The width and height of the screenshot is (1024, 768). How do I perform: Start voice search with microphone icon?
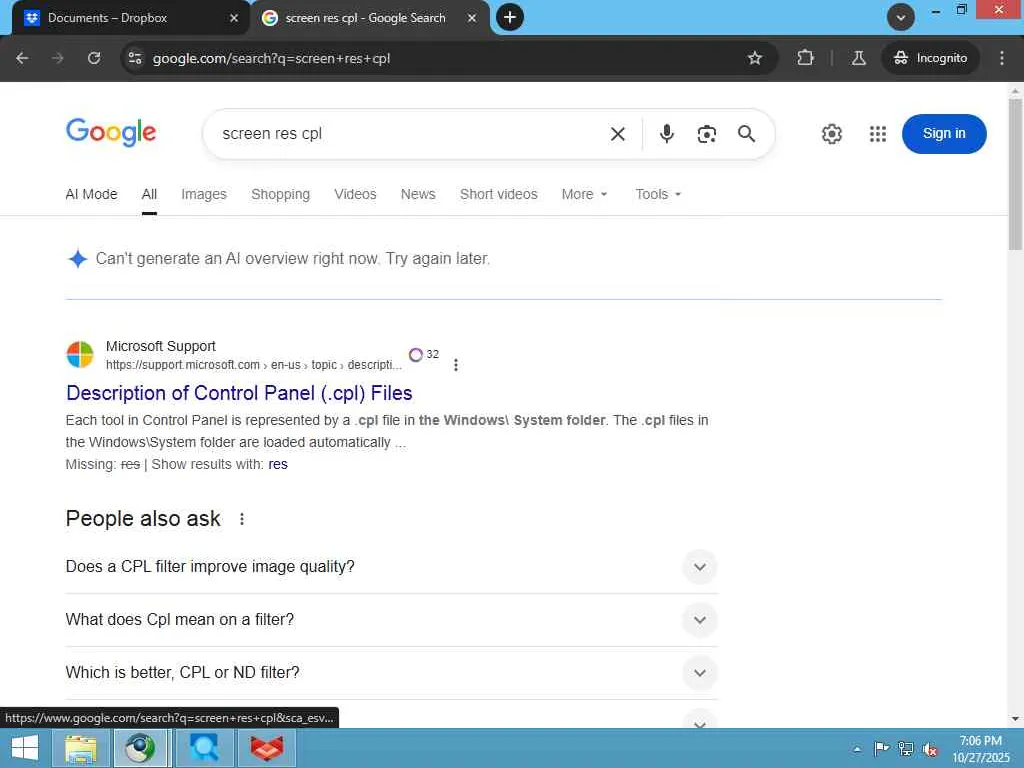point(666,134)
